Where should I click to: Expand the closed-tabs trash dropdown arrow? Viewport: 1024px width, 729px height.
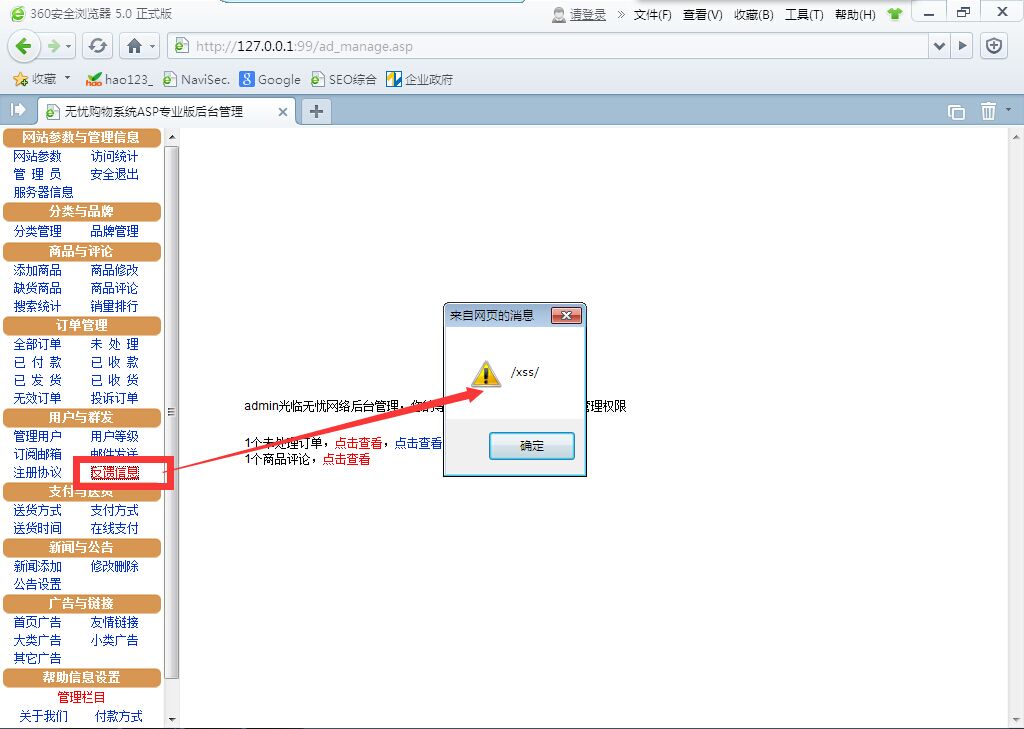click(1008, 109)
